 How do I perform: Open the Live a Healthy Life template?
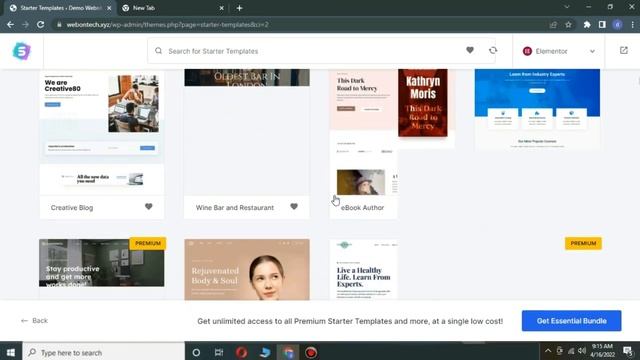pos(364,270)
